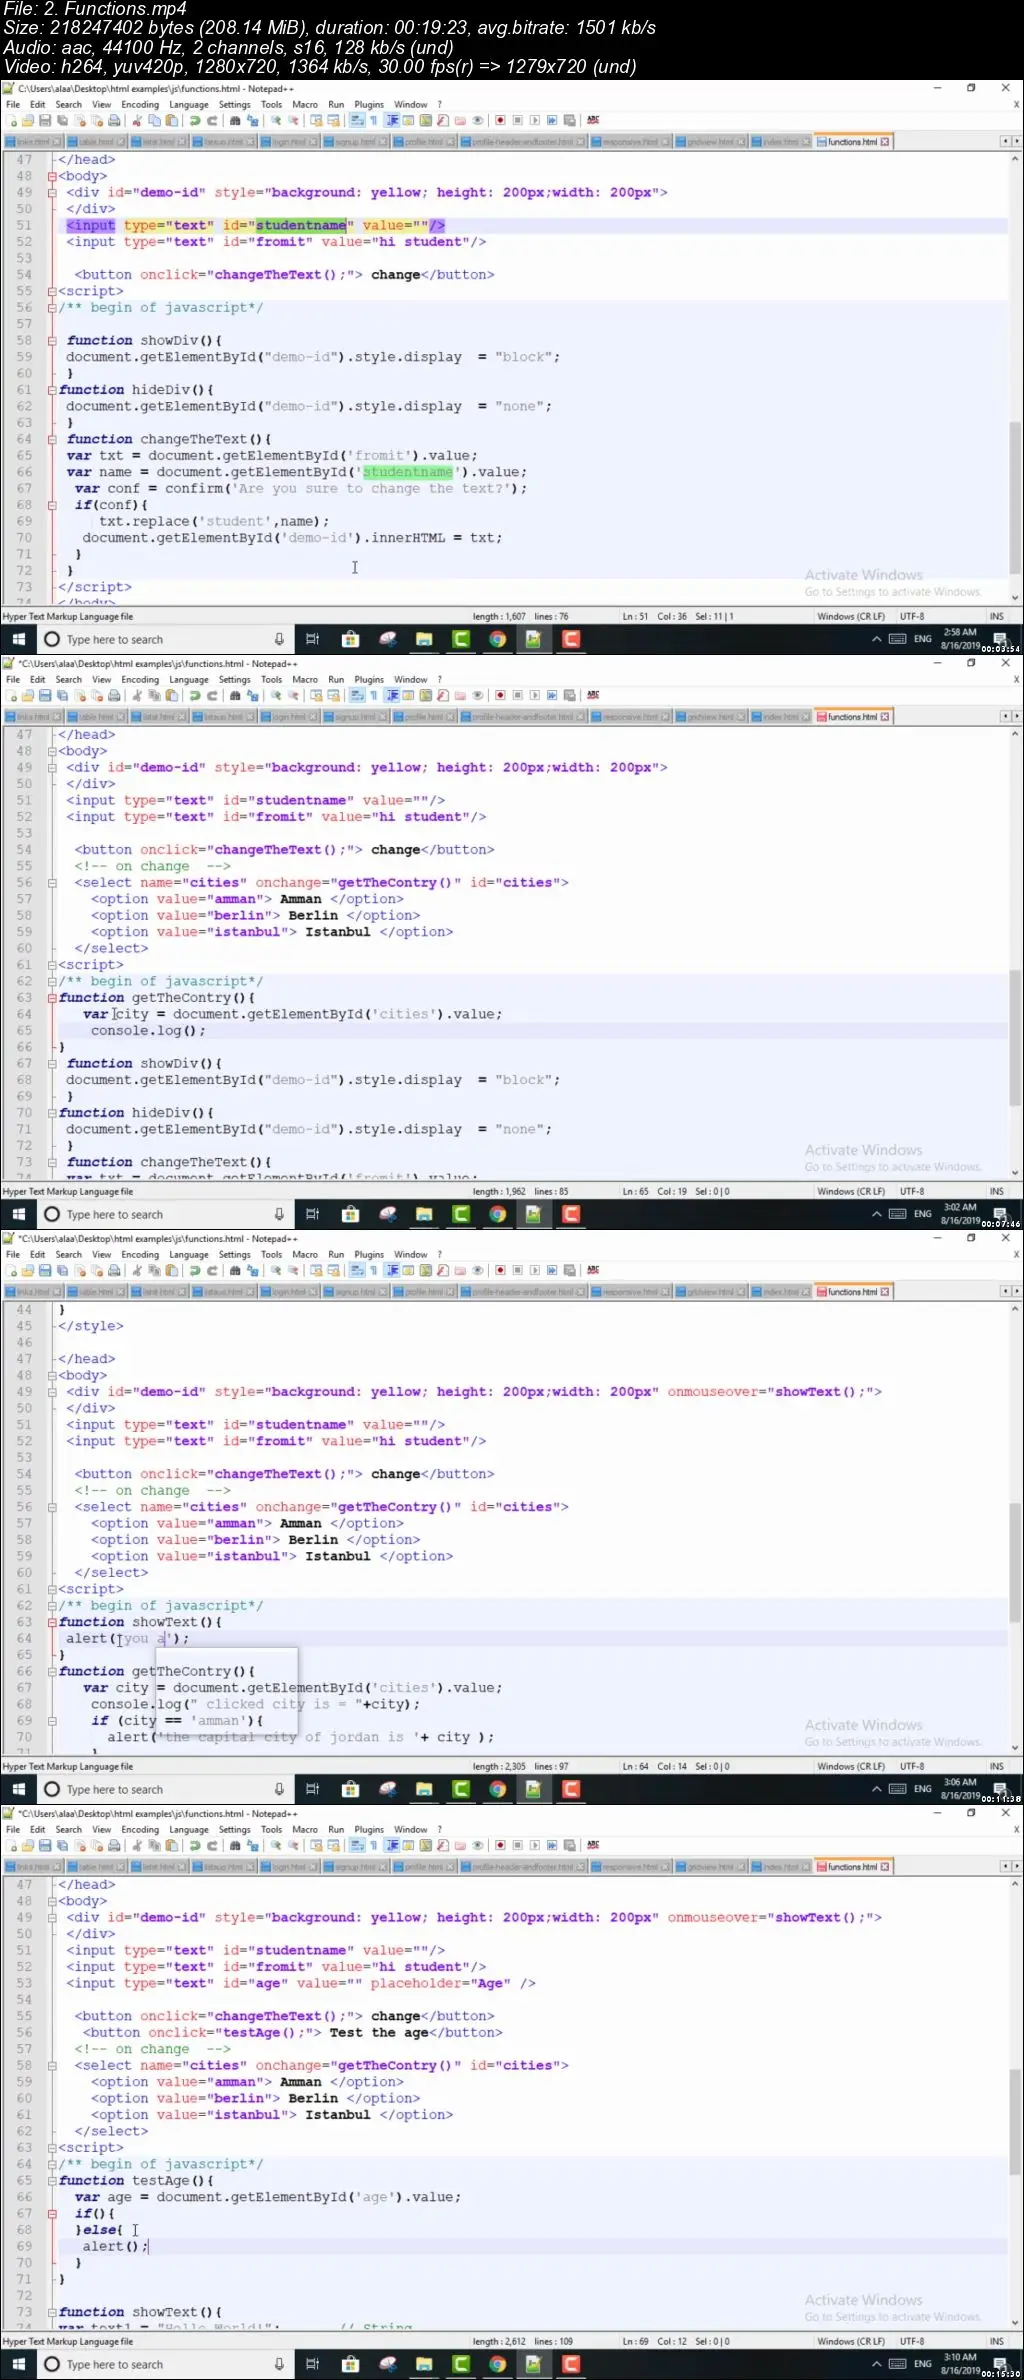The height and width of the screenshot is (2380, 1024).
Task: Collapse the select fold at line 56, 3:02 AM frame
Action: [52, 883]
